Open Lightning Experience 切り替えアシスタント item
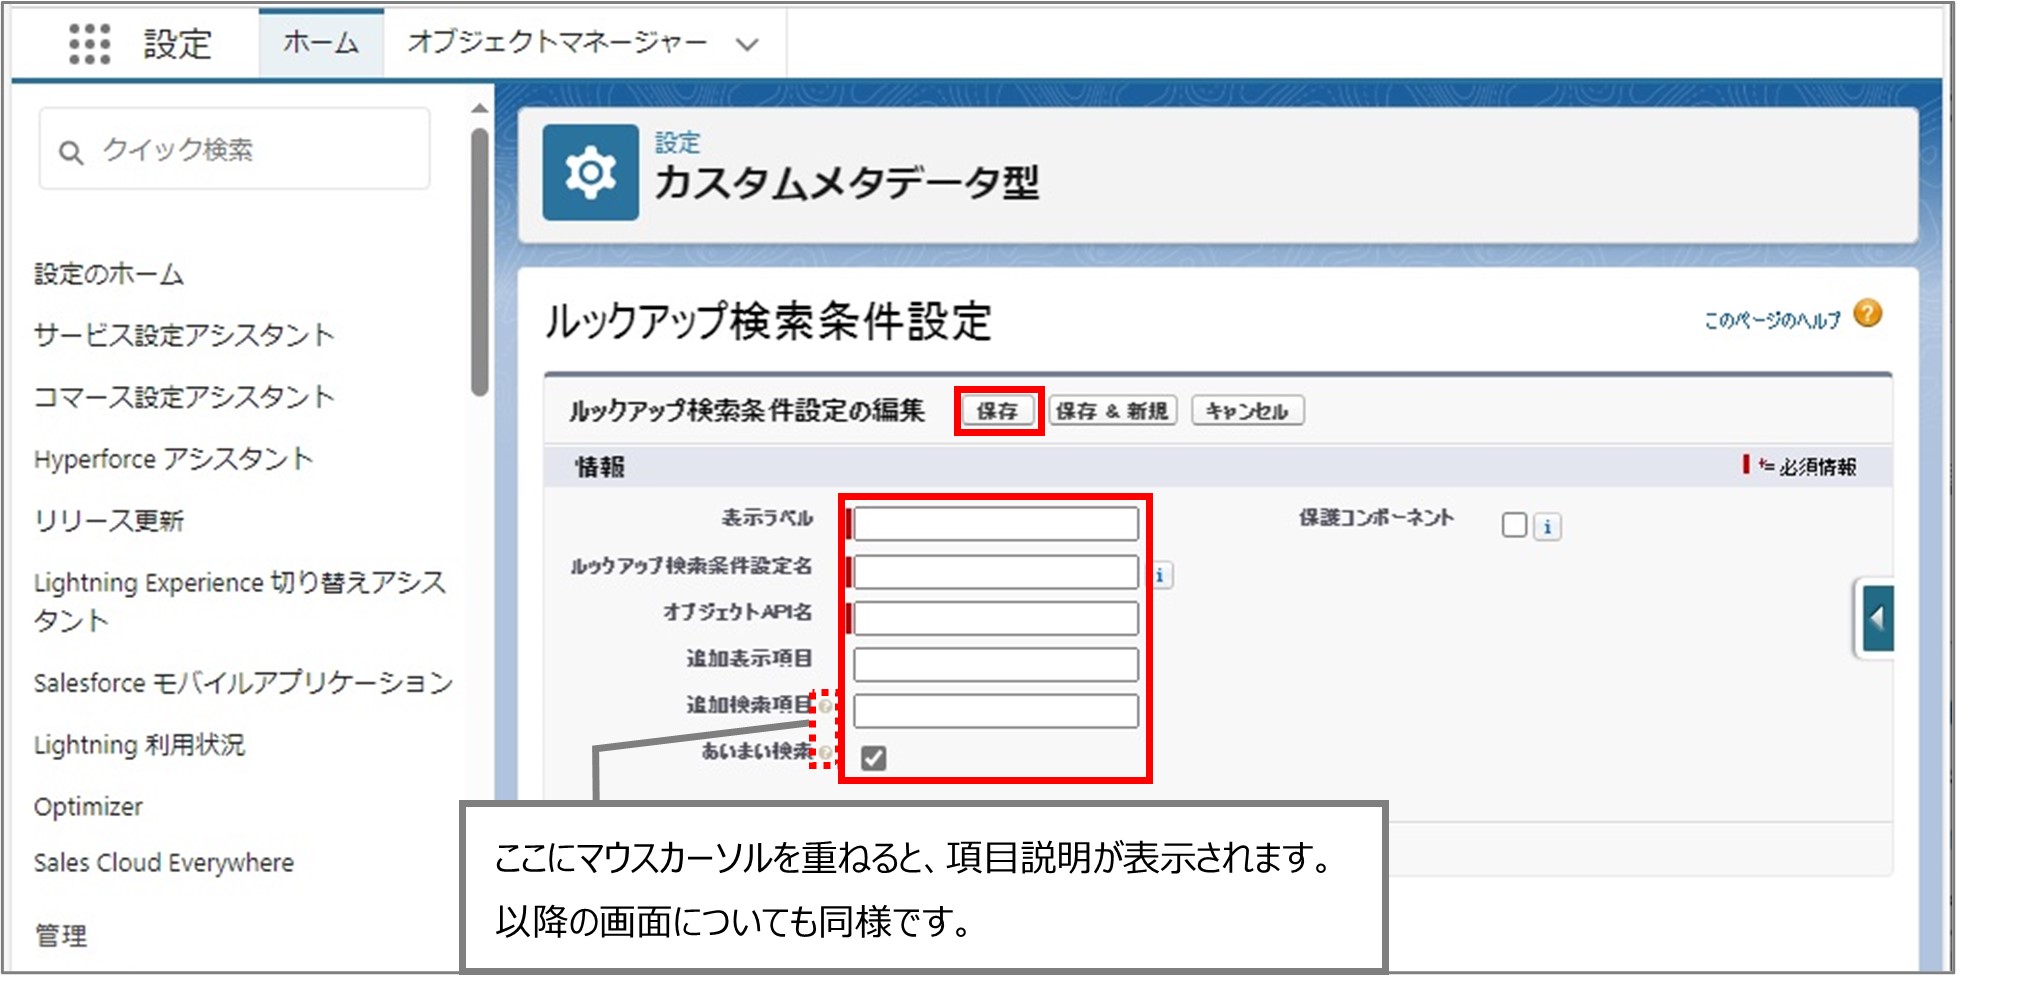Screen dimensions: 2027x981 (240, 601)
